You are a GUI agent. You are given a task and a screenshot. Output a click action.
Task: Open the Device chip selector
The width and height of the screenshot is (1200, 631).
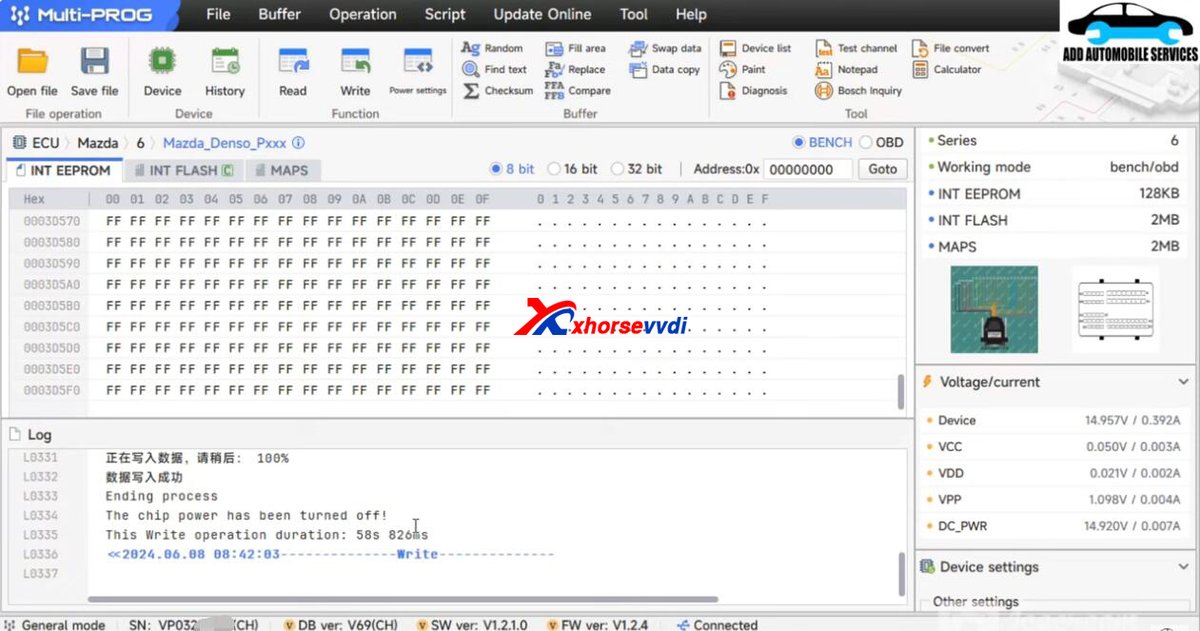click(x=162, y=72)
